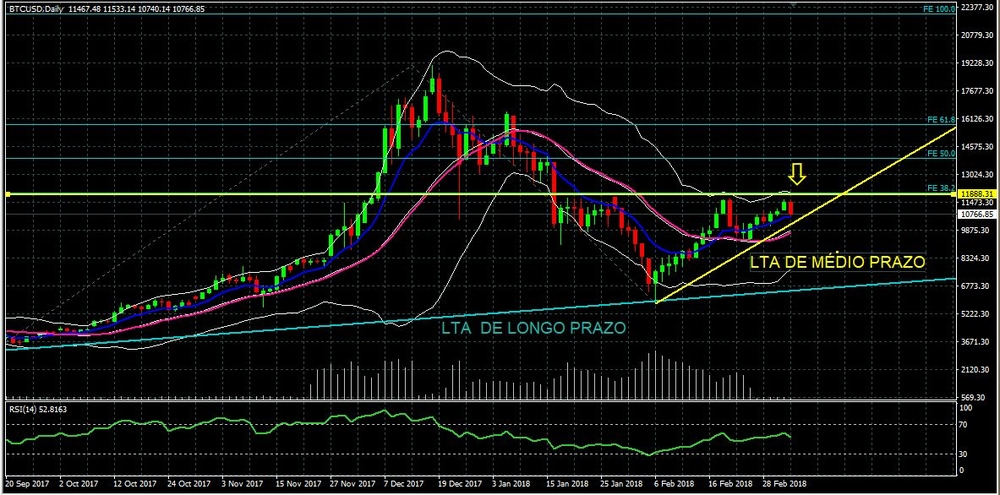Click the 9875.30 price axis value
This screenshot has width=1000, height=495.
tap(976, 230)
